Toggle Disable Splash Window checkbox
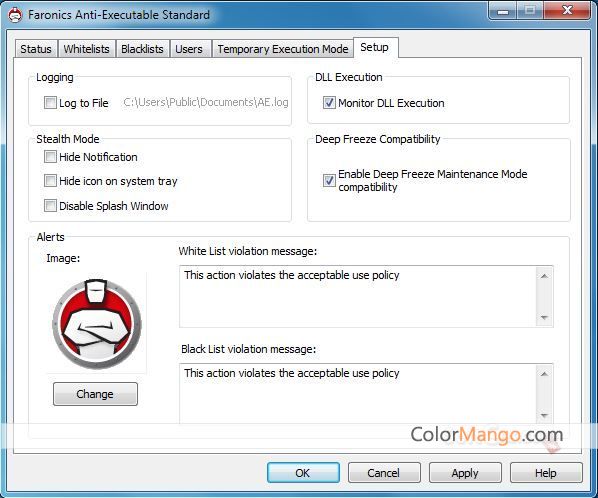Viewport: 598px width, 498px height. [50, 206]
